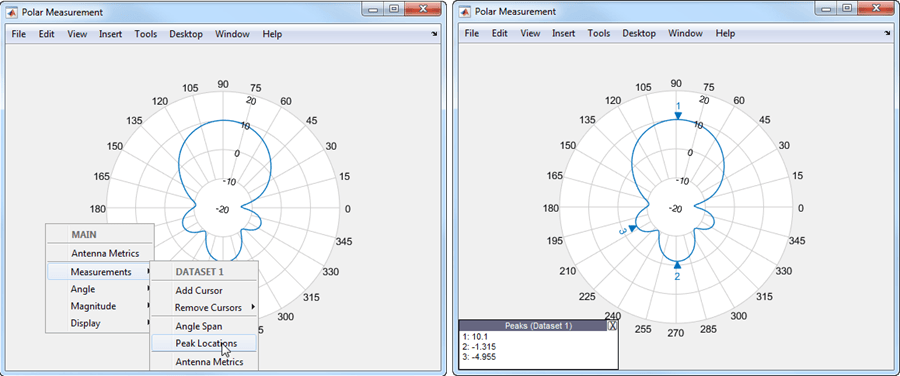Maximize the left Polar Measurement window

[394, 9]
